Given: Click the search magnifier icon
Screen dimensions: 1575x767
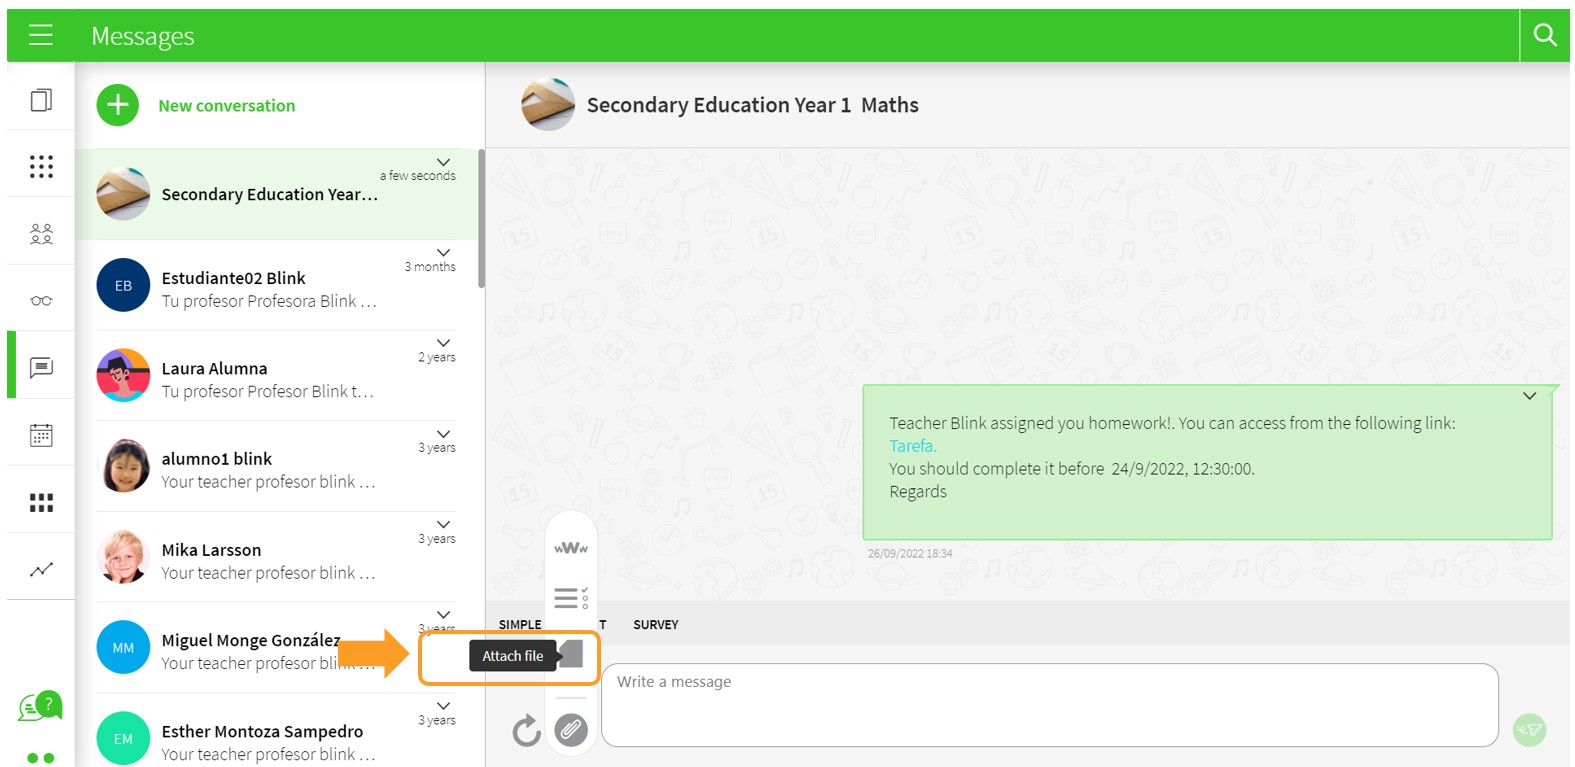Looking at the screenshot, I should coord(1544,36).
